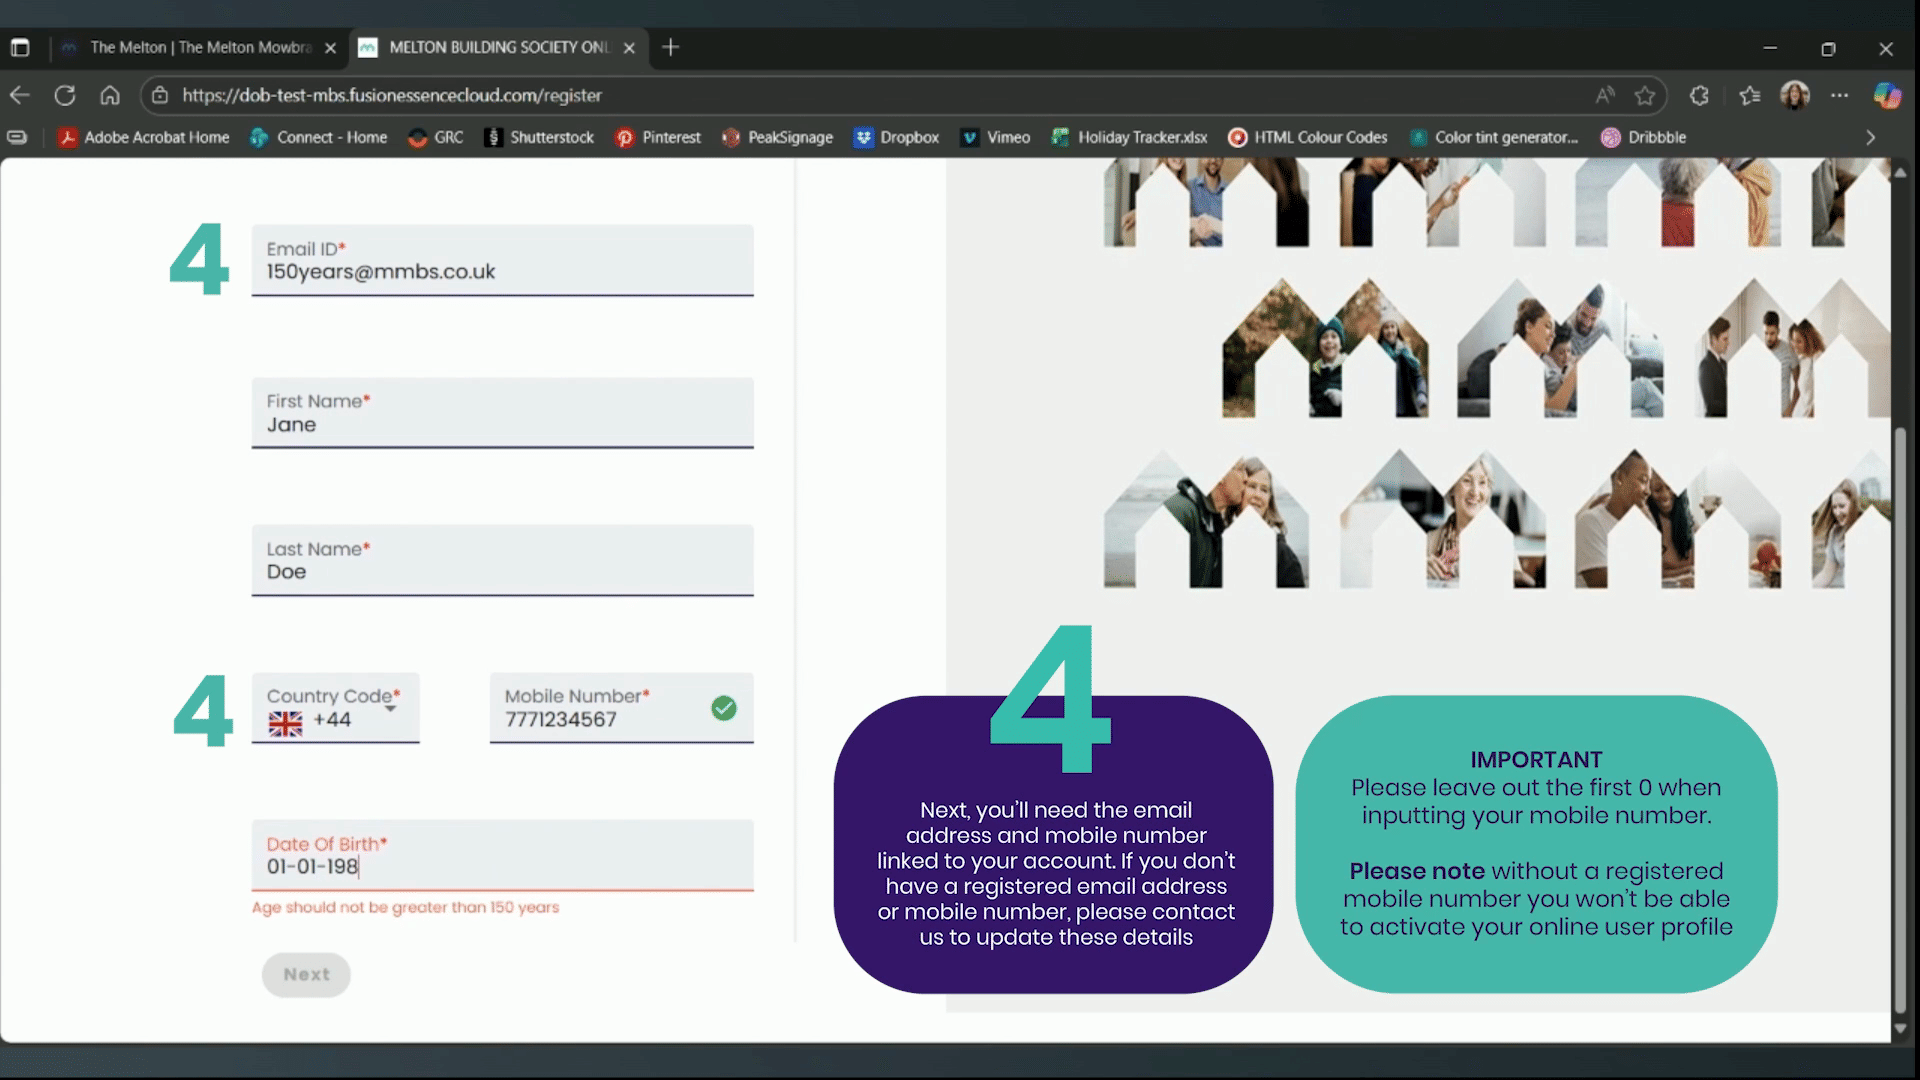
Task: Click into the Date Of Birth field
Action: 502,855
